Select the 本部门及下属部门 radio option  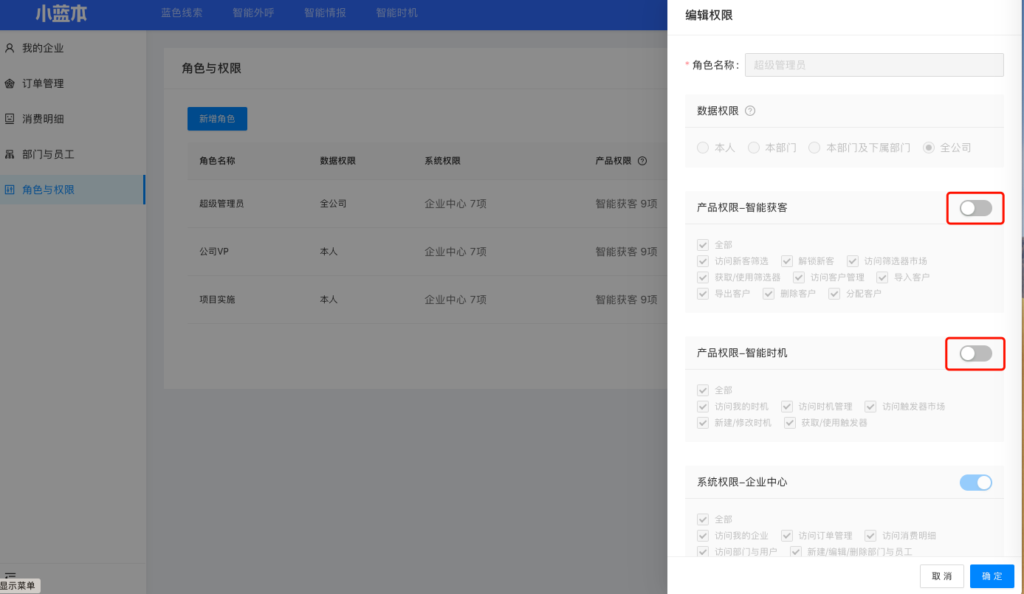(815, 147)
